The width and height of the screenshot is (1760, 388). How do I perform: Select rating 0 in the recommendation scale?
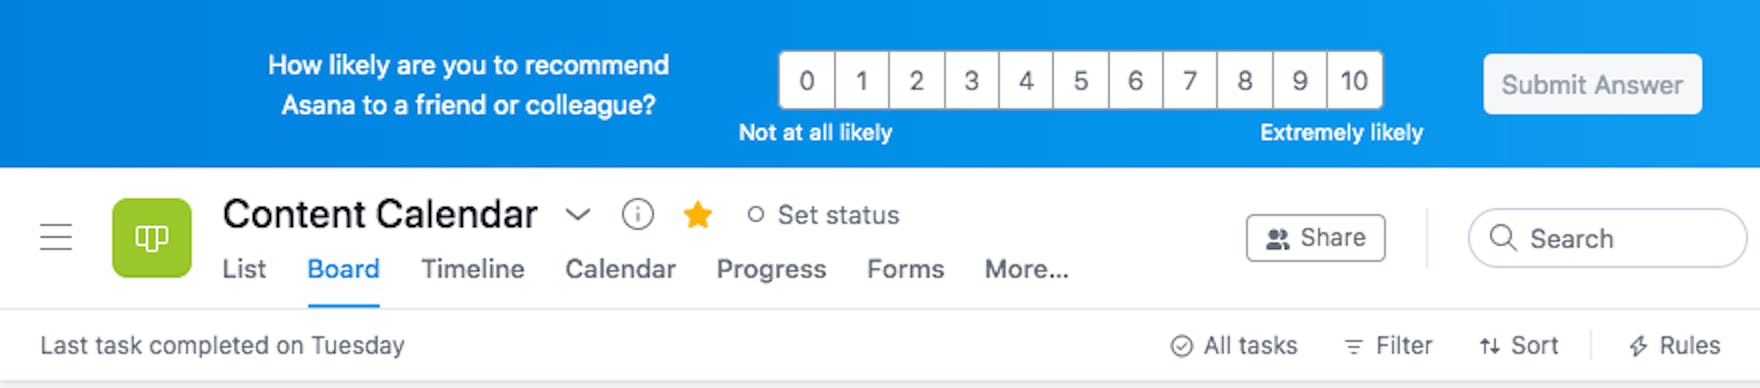[807, 81]
